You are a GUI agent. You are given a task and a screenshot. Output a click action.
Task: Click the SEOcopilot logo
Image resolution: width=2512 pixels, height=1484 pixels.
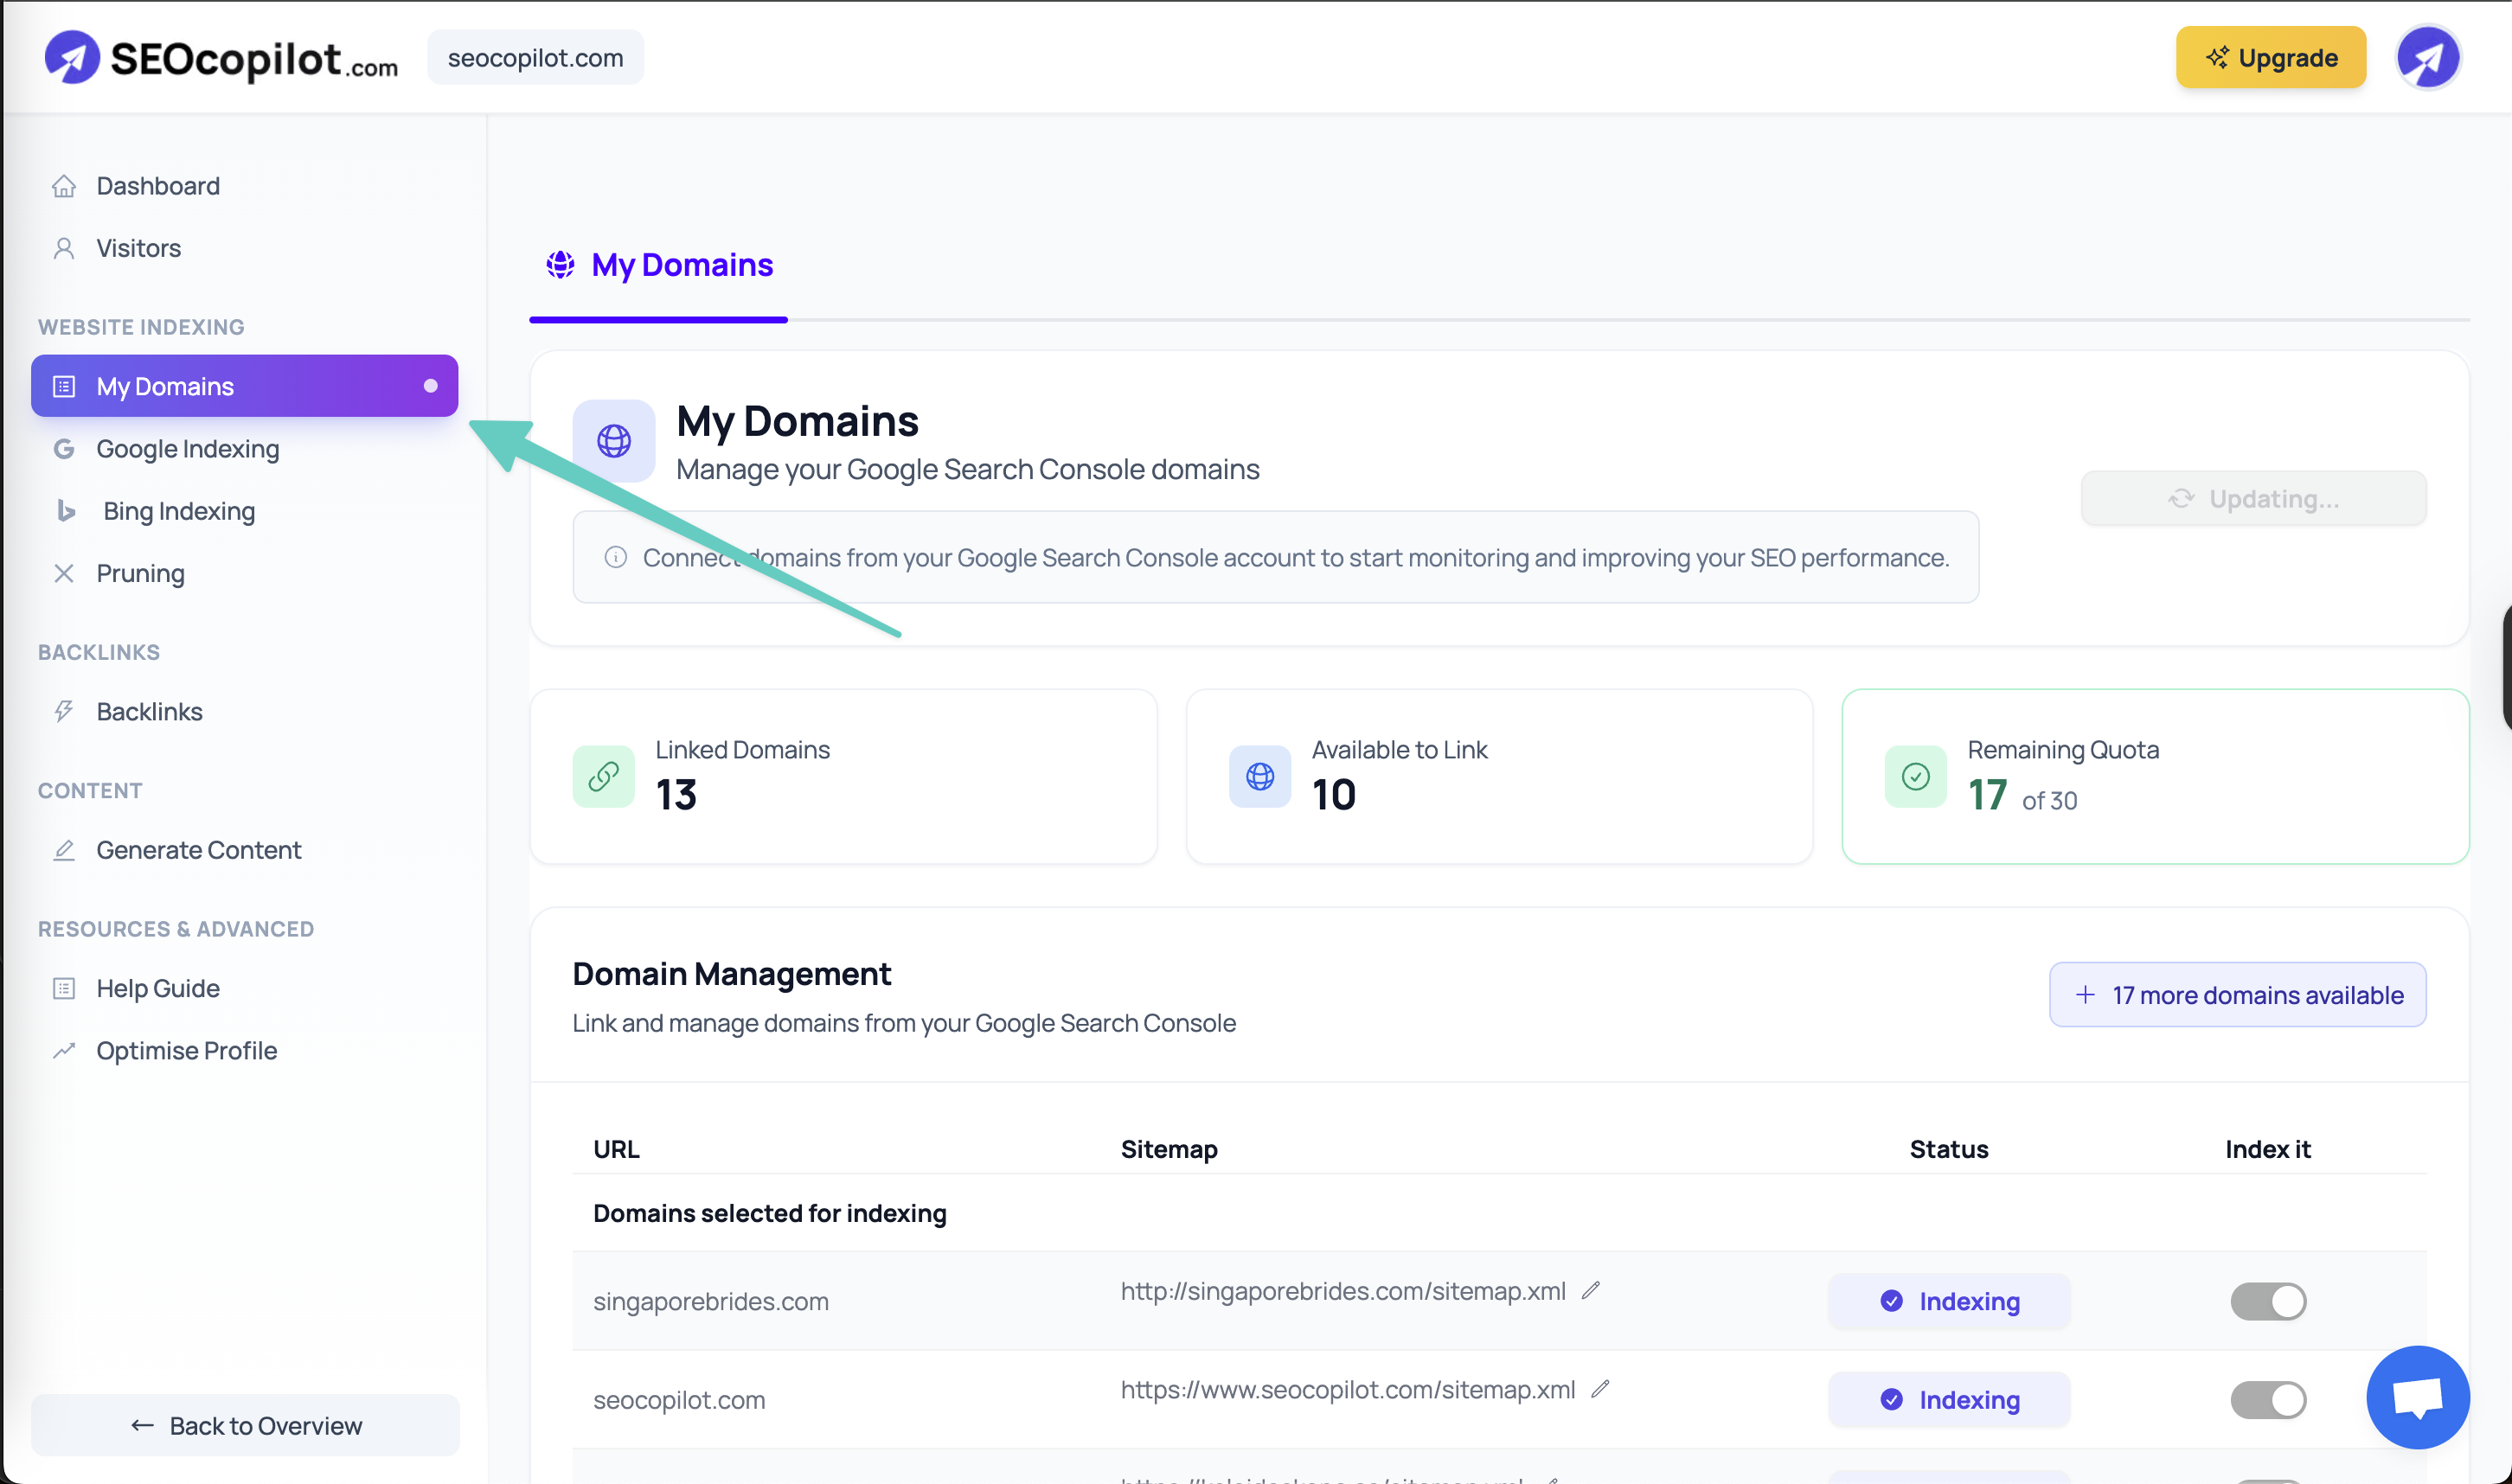pyautogui.click(x=221, y=58)
